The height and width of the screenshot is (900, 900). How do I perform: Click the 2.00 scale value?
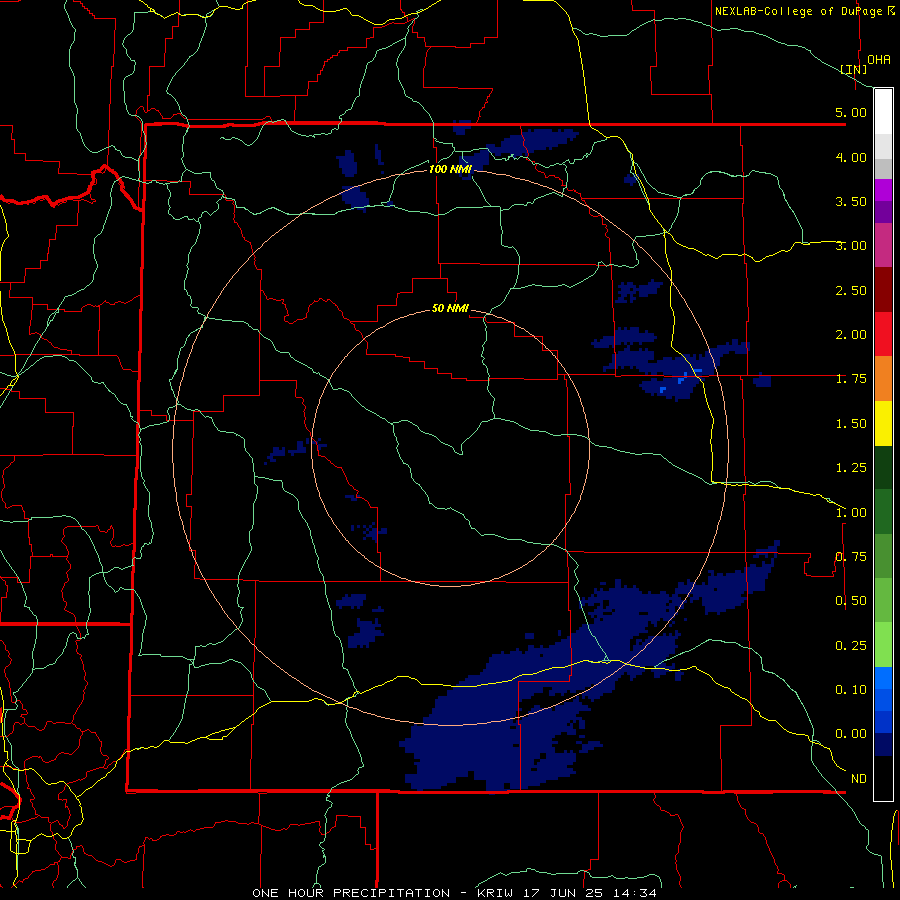(851, 335)
